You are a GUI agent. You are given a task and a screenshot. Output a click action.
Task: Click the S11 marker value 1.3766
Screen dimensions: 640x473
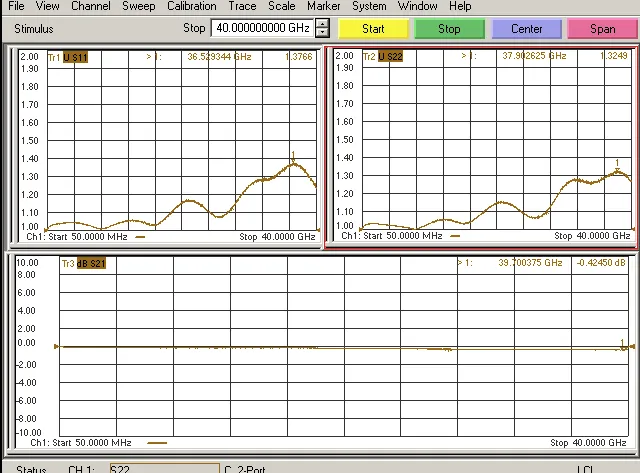[299, 57]
